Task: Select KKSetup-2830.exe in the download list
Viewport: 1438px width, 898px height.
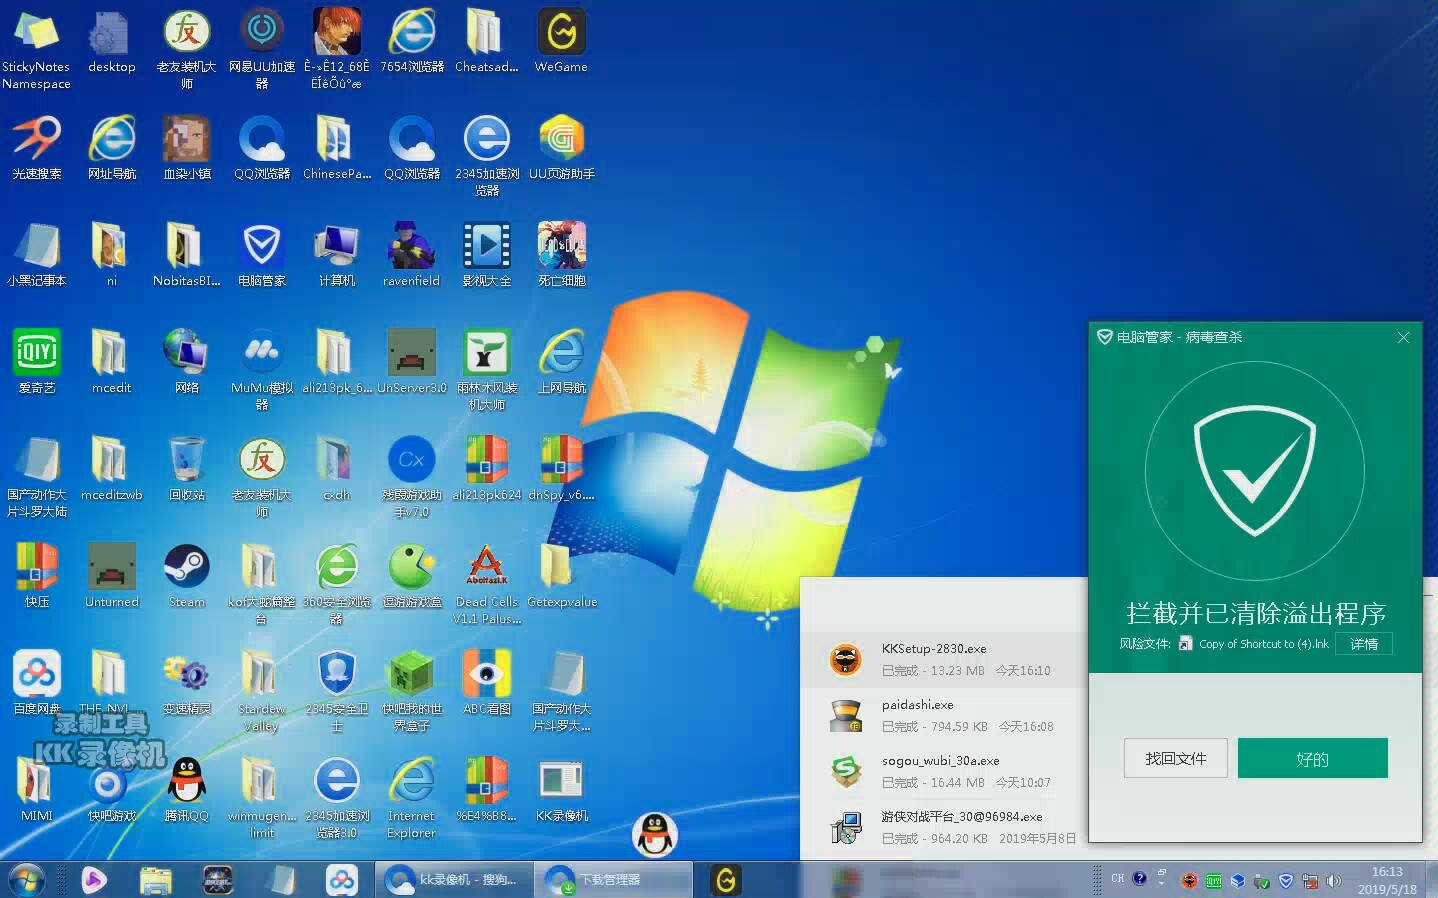Action: 943,660
